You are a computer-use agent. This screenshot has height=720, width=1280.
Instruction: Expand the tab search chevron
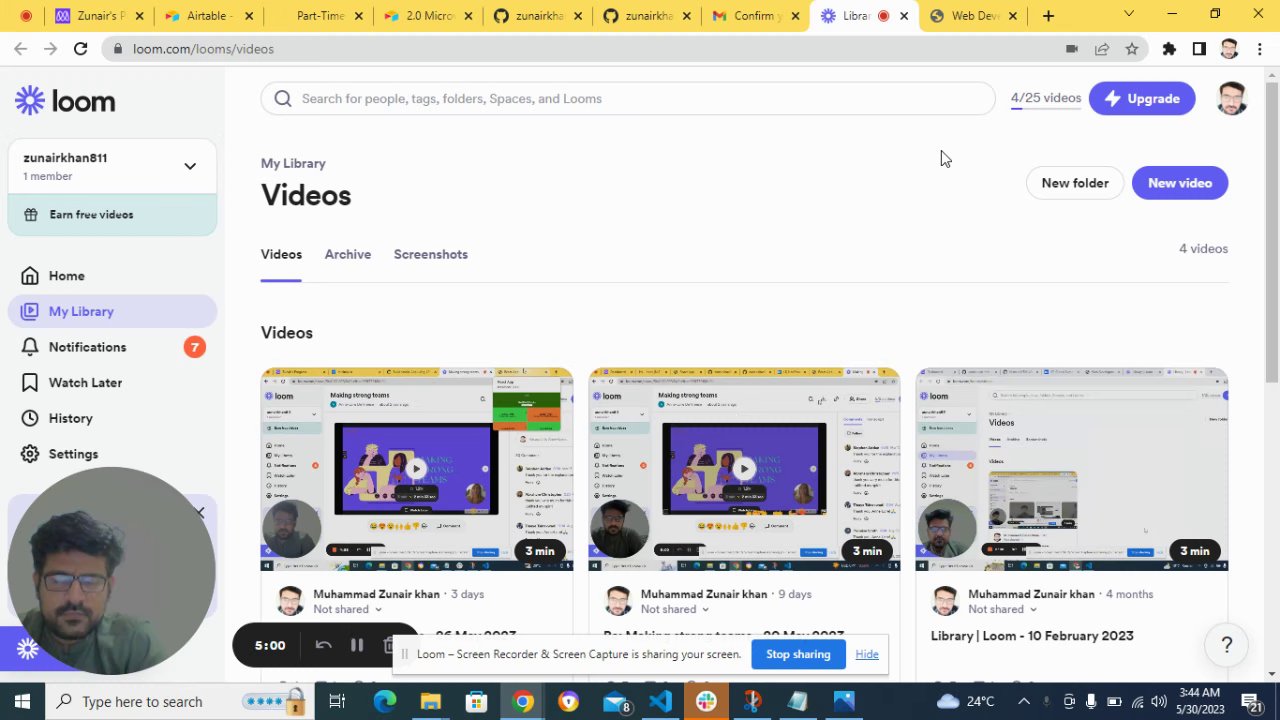(x=1129, y=14)
